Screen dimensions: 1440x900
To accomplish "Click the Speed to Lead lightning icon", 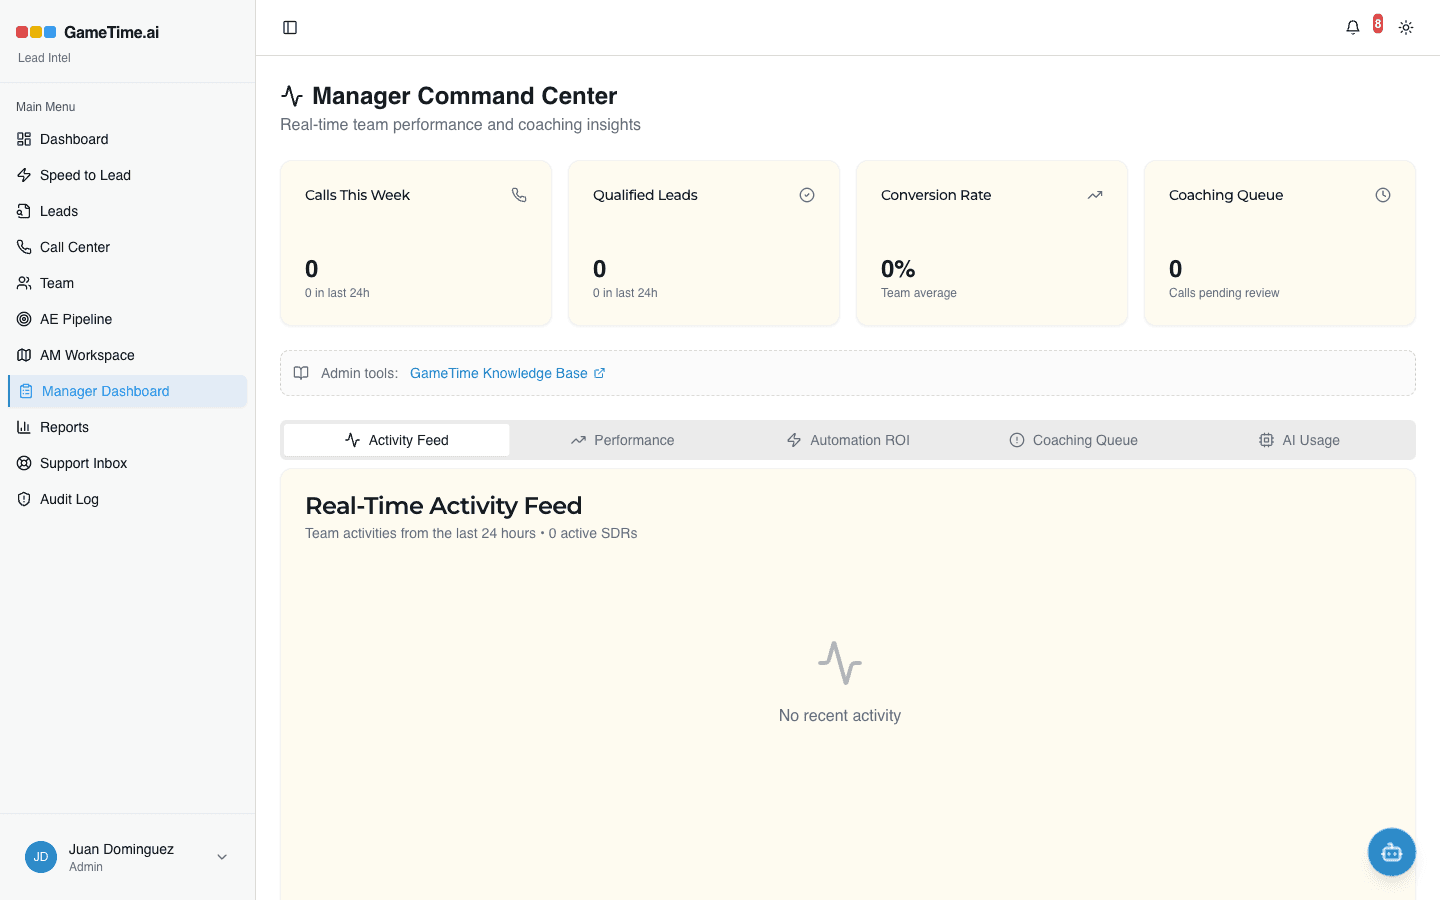I will pos(24,175).
